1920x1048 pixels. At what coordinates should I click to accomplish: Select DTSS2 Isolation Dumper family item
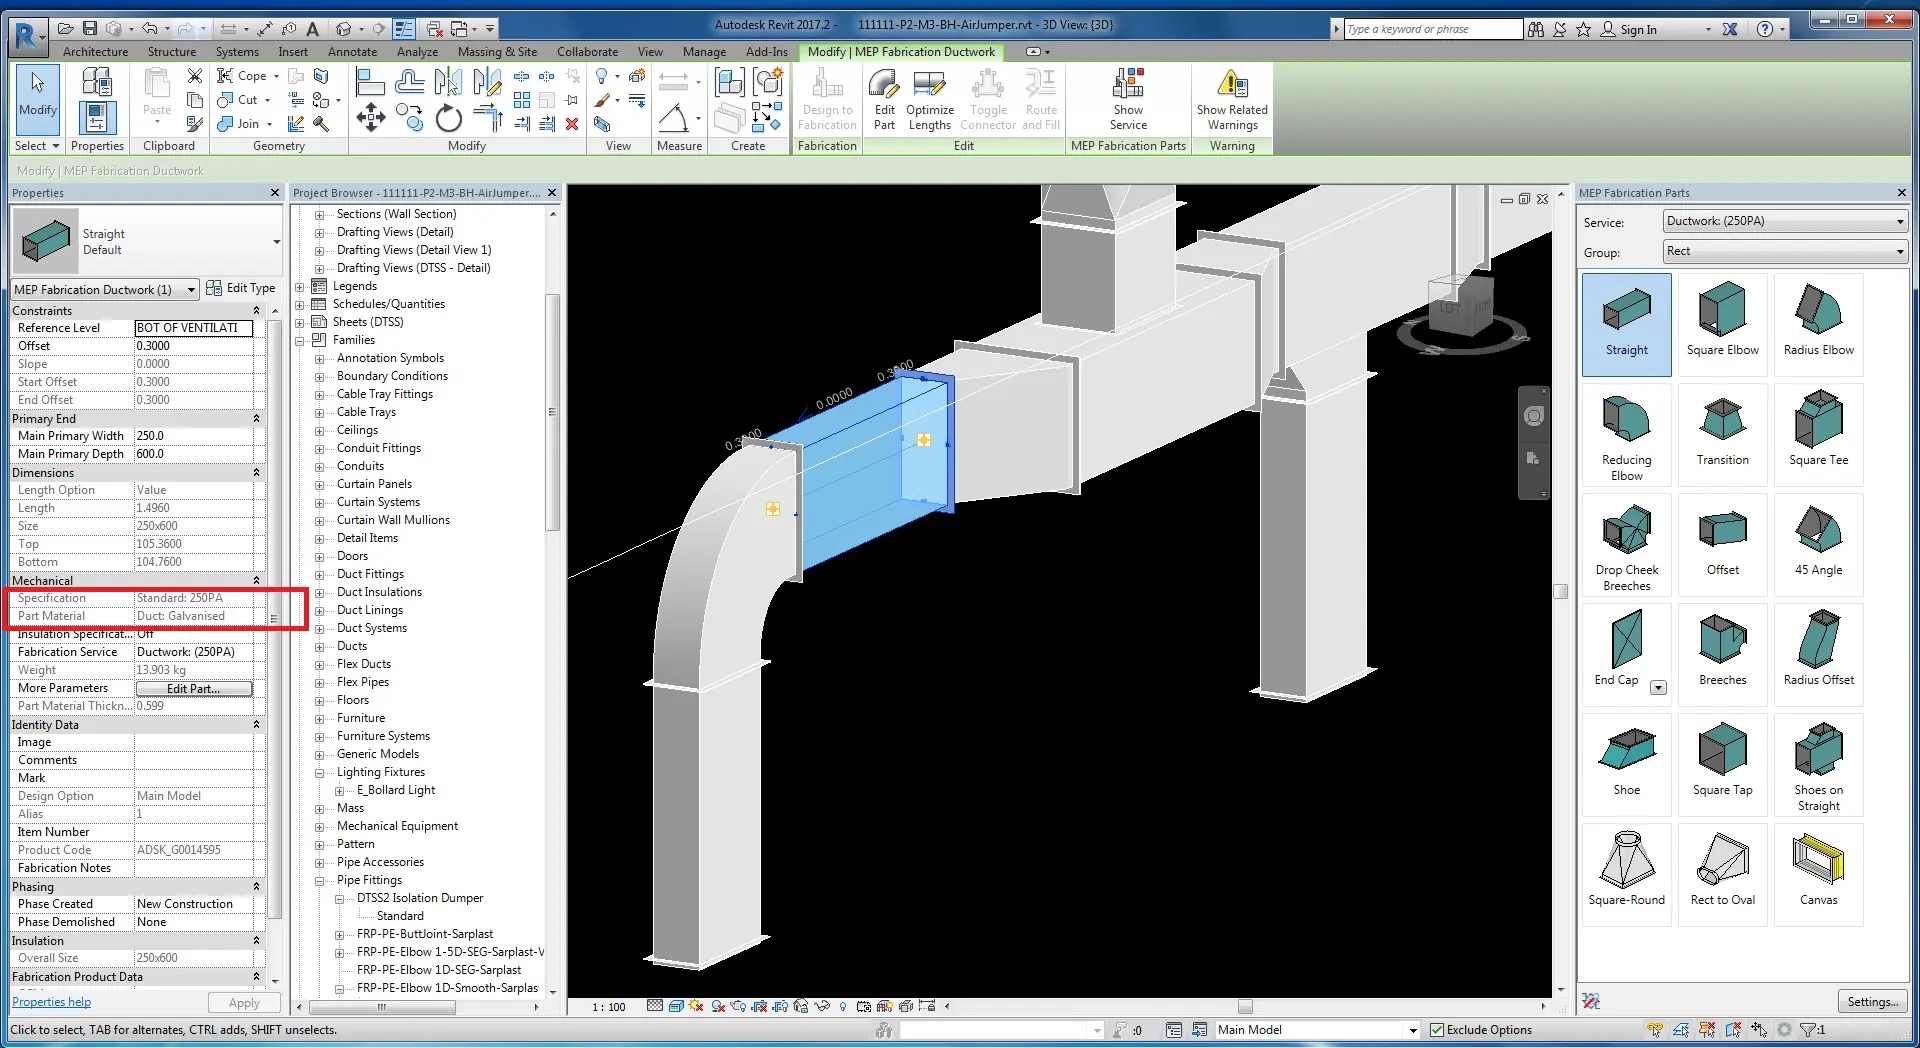pyautogui.click(x=419, y=899)
